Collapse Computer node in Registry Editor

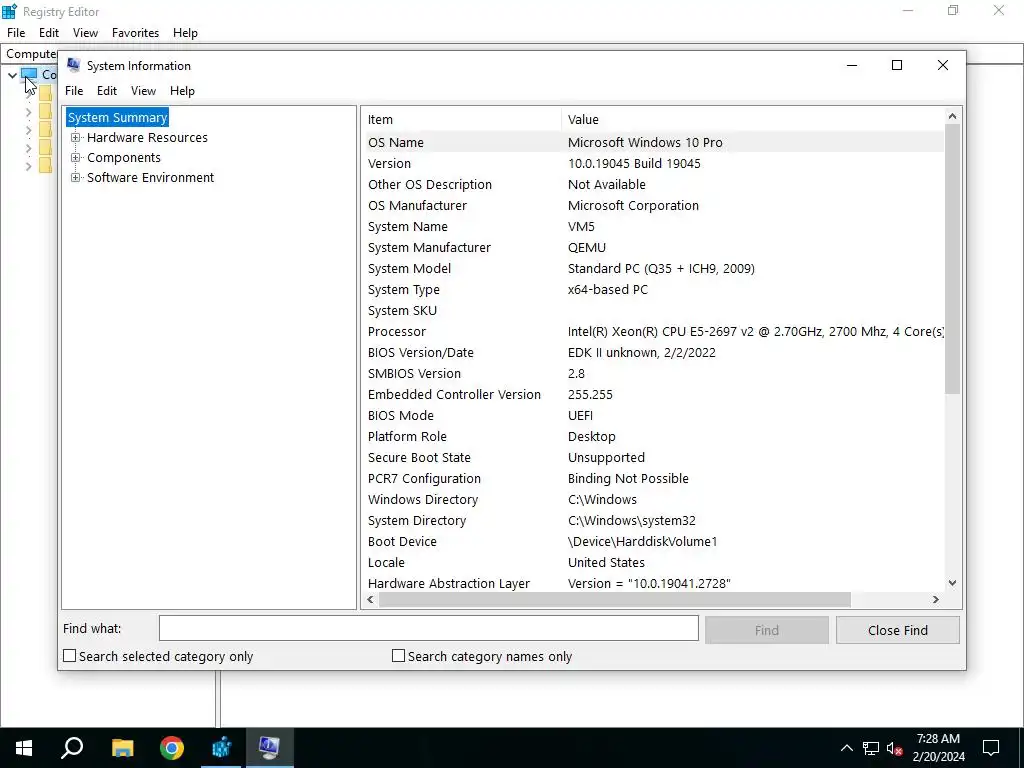pyautogui.click(x=12, y=75)
